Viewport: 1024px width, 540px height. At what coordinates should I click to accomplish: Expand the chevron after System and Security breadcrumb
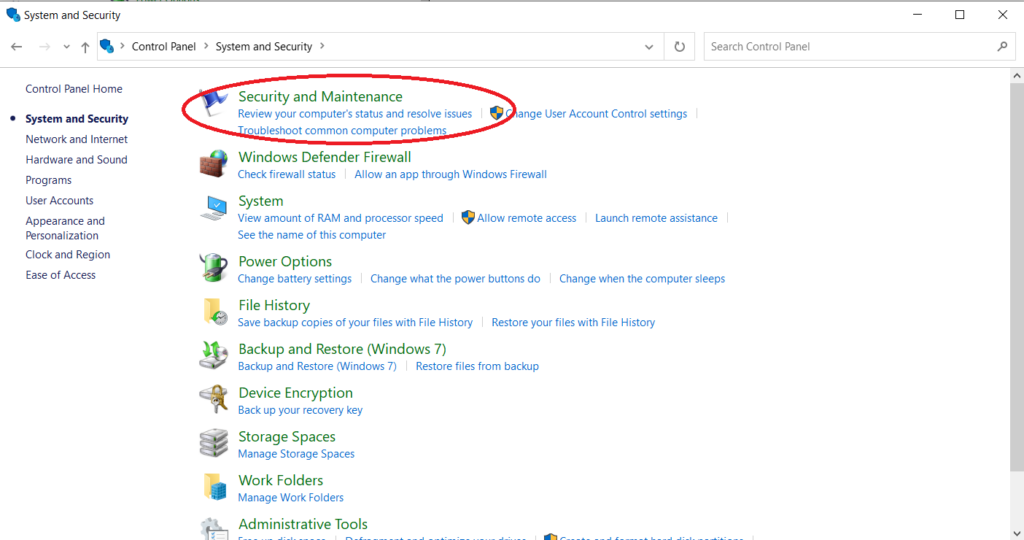322,46
